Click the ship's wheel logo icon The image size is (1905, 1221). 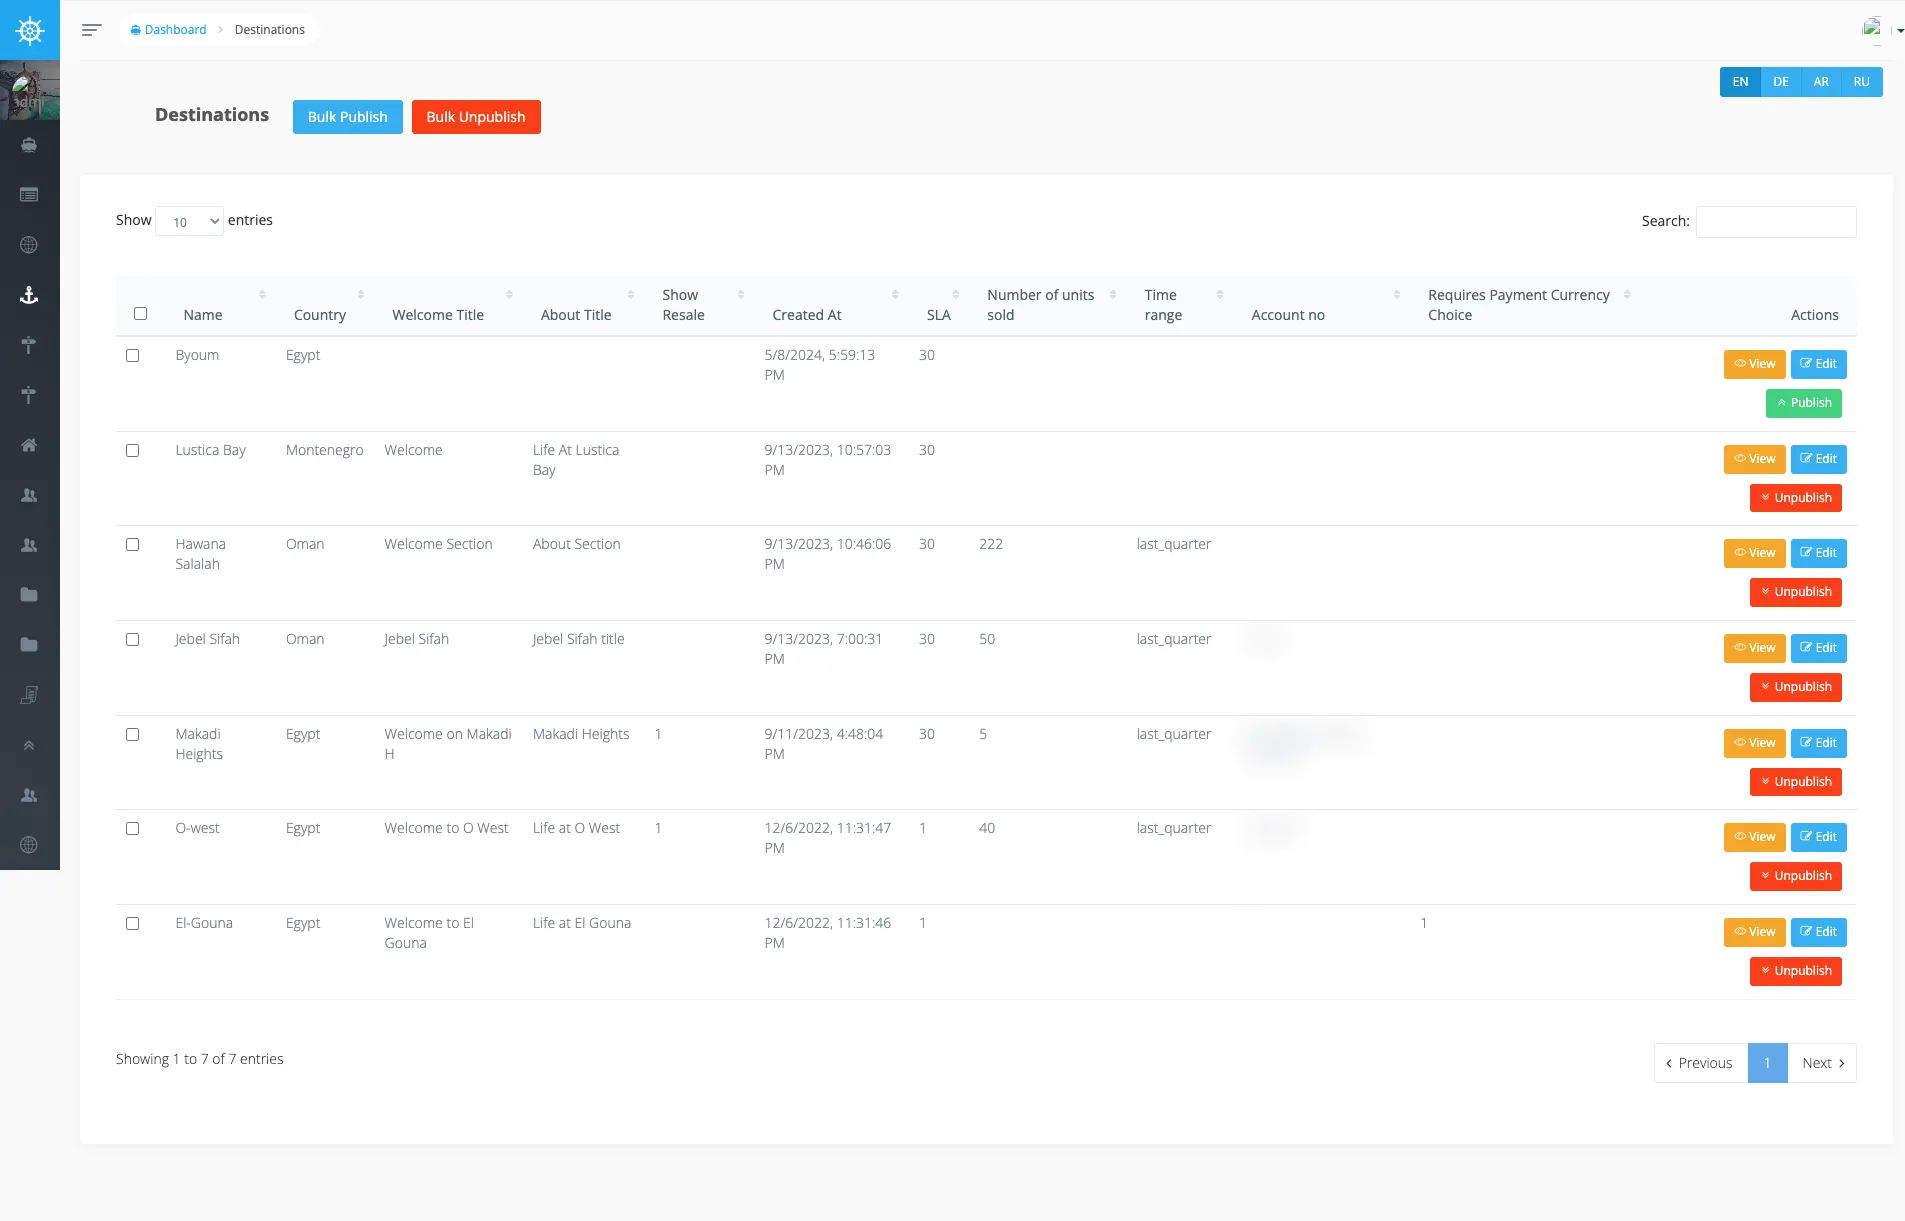30,30
